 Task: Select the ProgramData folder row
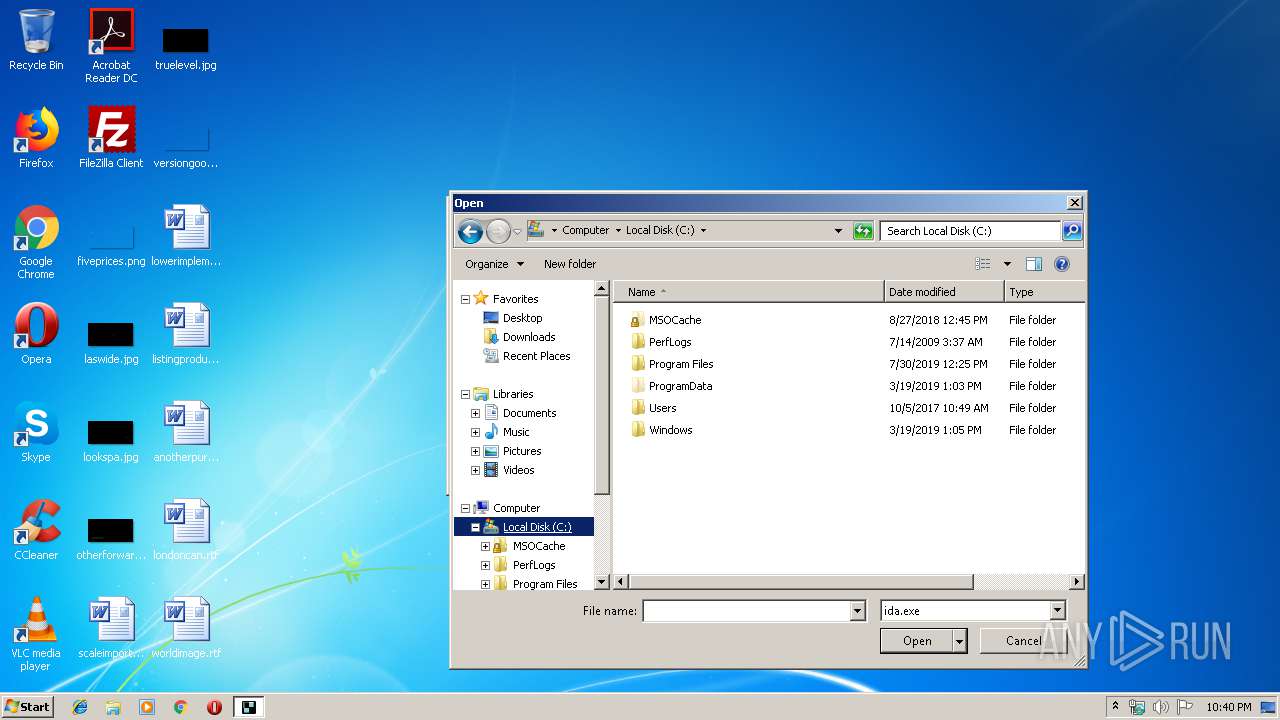click(x=680, y=386)
